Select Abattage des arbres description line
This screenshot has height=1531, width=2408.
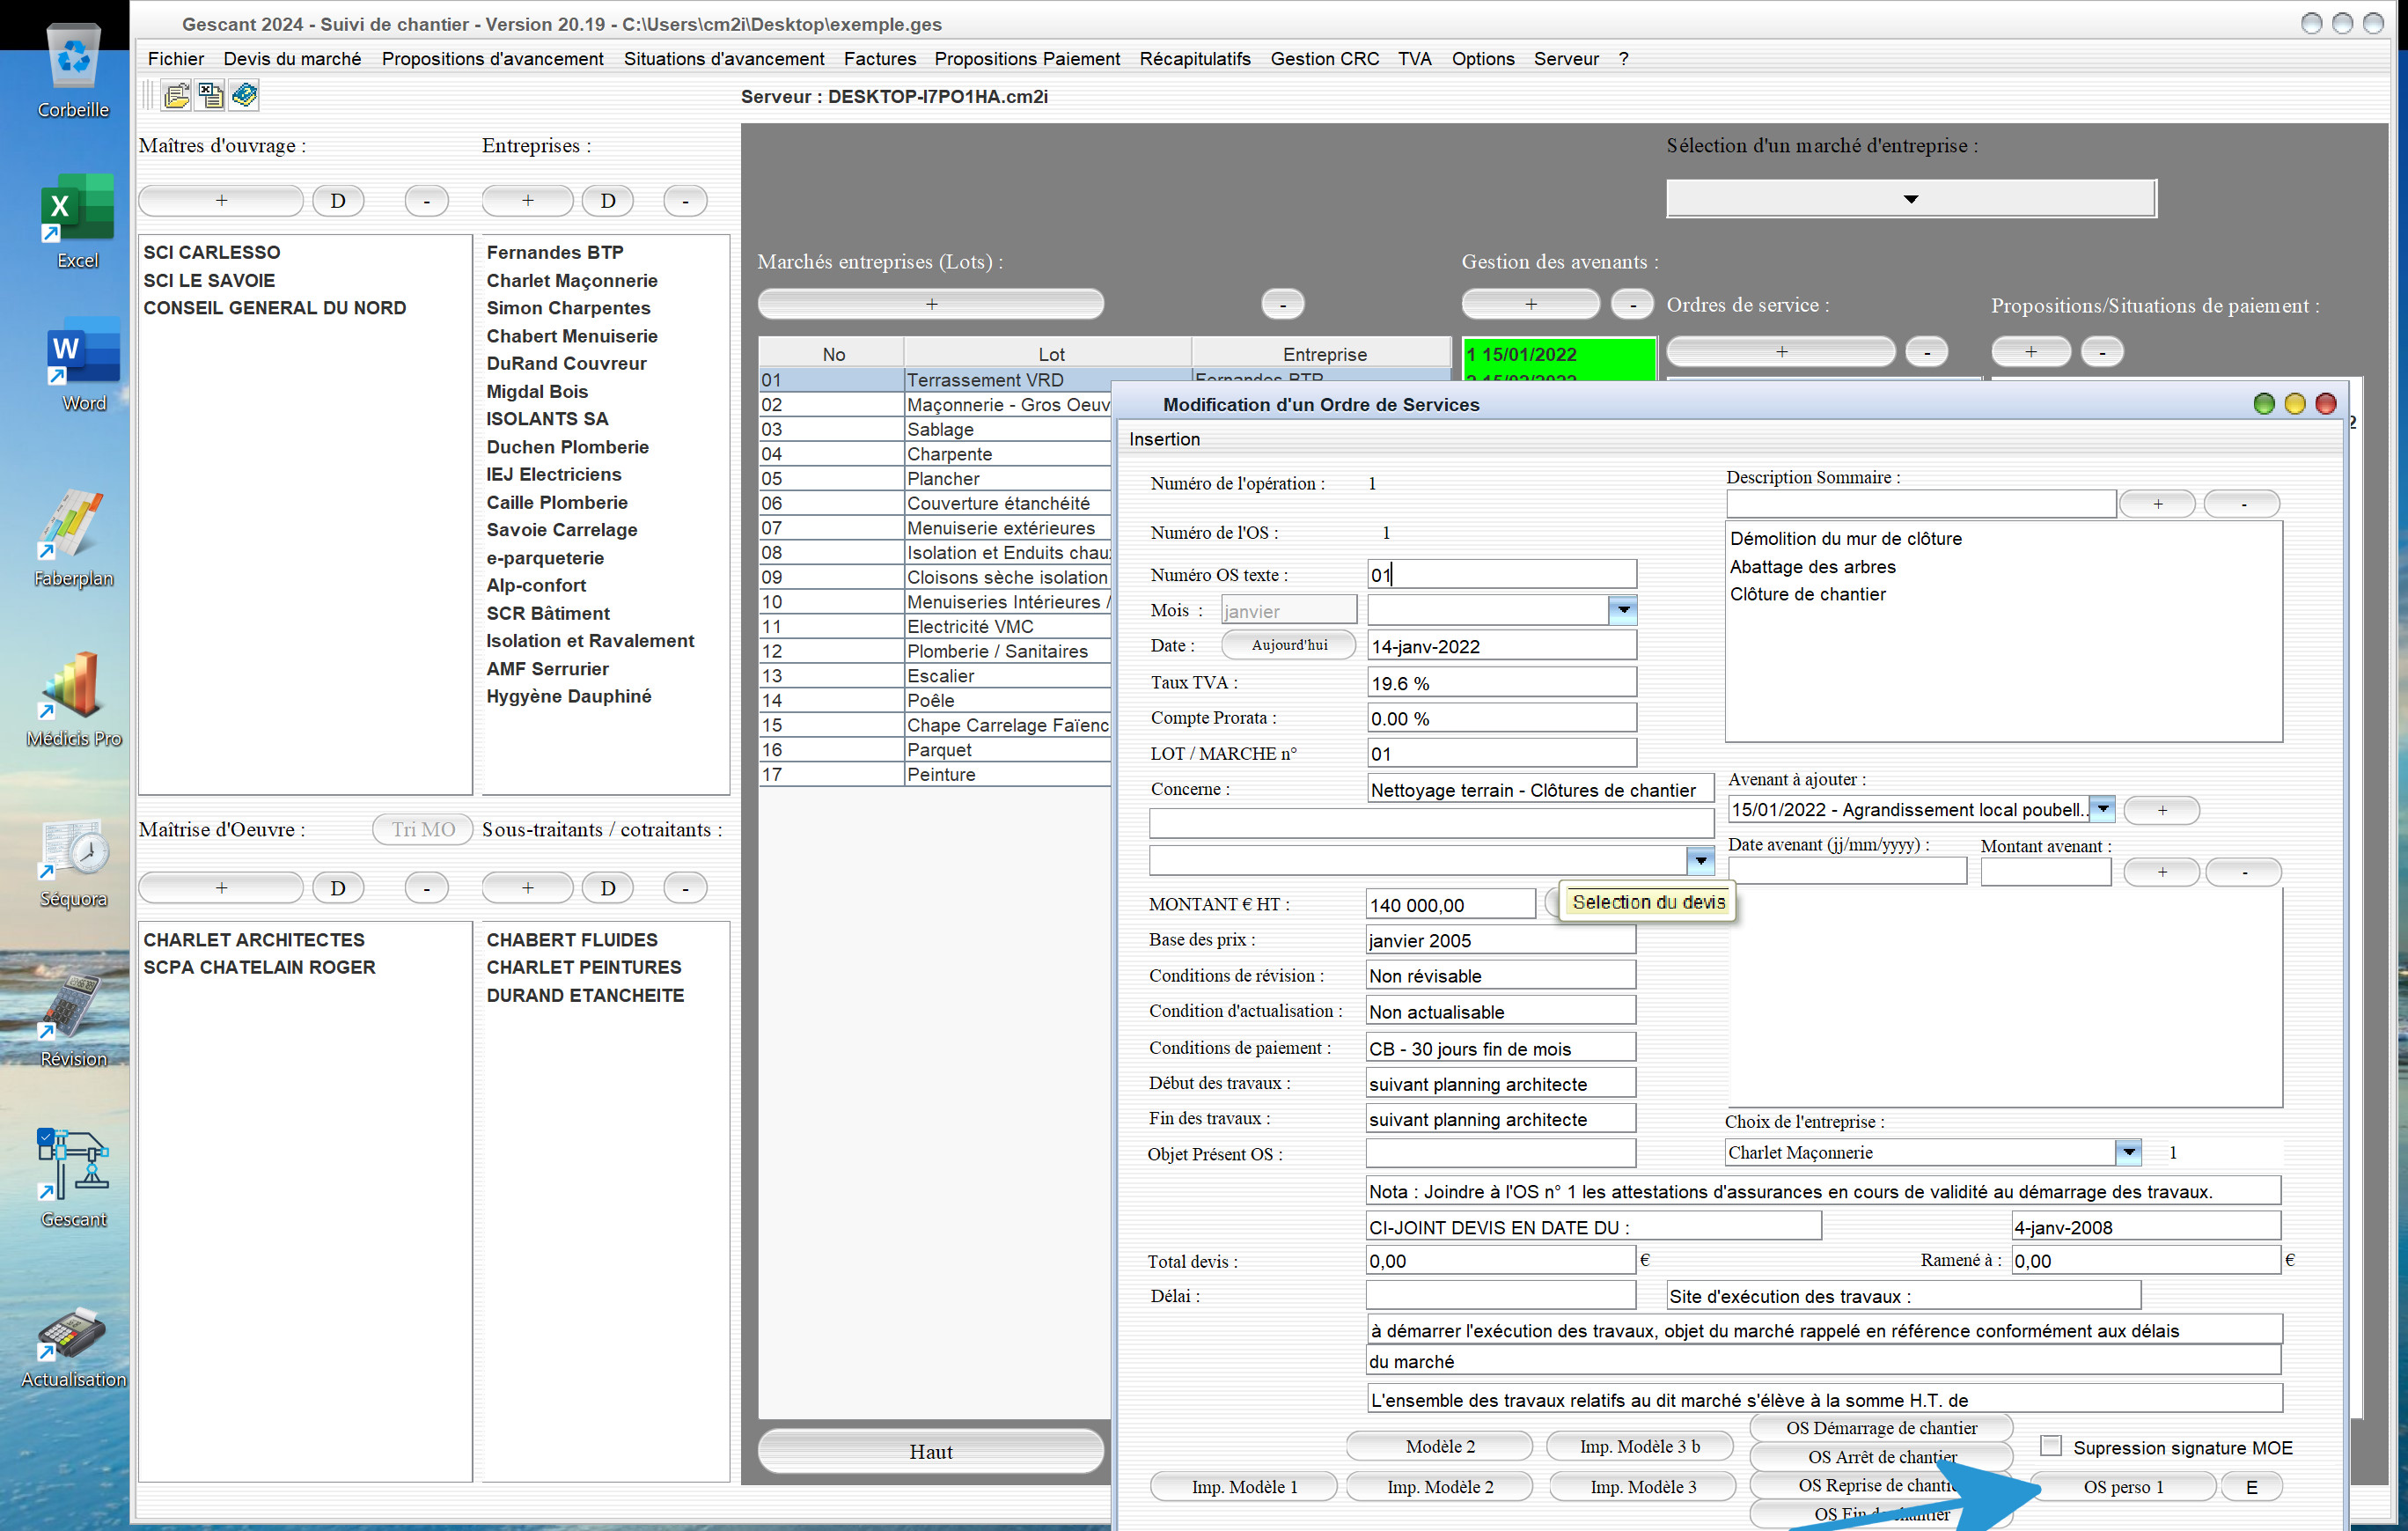point(1812,566)
